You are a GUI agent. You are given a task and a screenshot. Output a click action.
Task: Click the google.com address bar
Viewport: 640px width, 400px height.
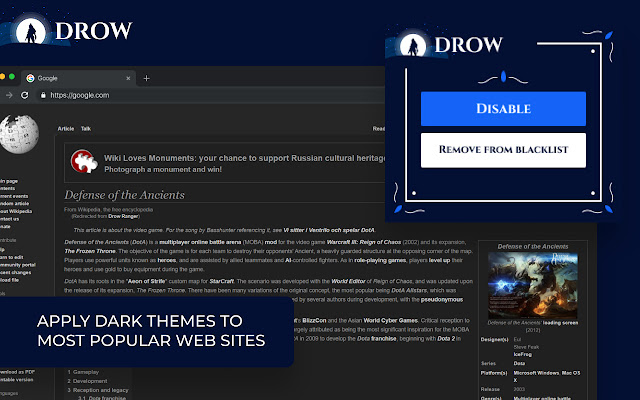tap(212, 95)
